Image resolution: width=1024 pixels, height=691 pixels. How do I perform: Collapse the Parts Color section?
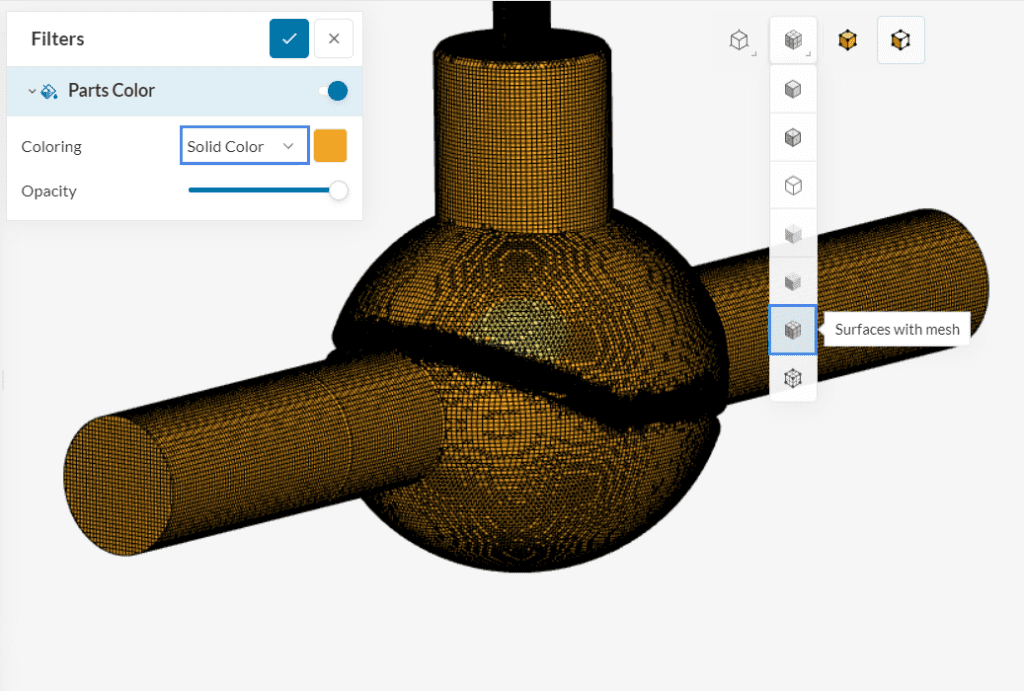[33, 90]
